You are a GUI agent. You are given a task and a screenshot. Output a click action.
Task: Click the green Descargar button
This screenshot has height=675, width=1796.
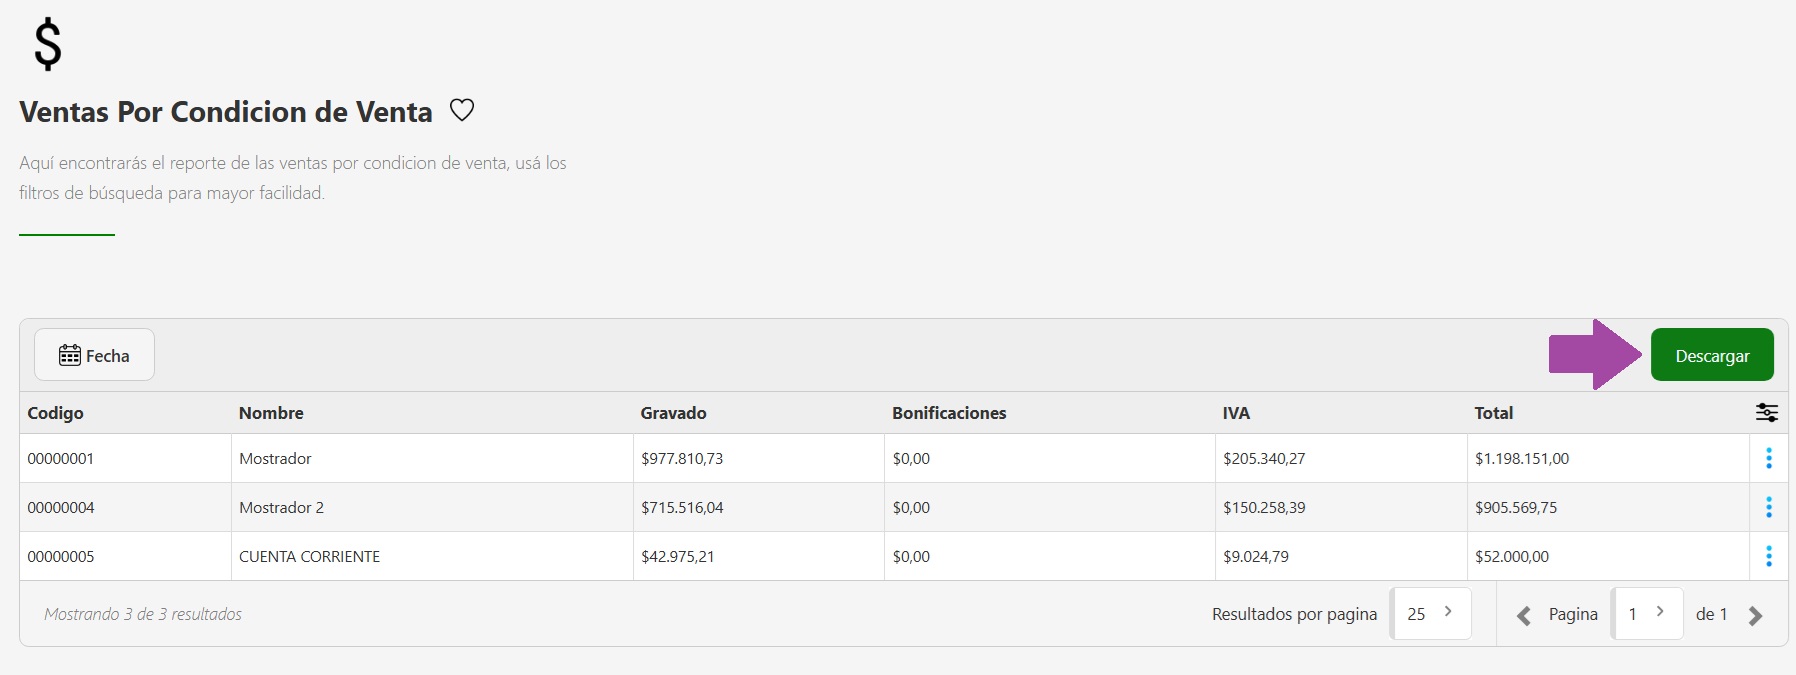pos(1712,355)
